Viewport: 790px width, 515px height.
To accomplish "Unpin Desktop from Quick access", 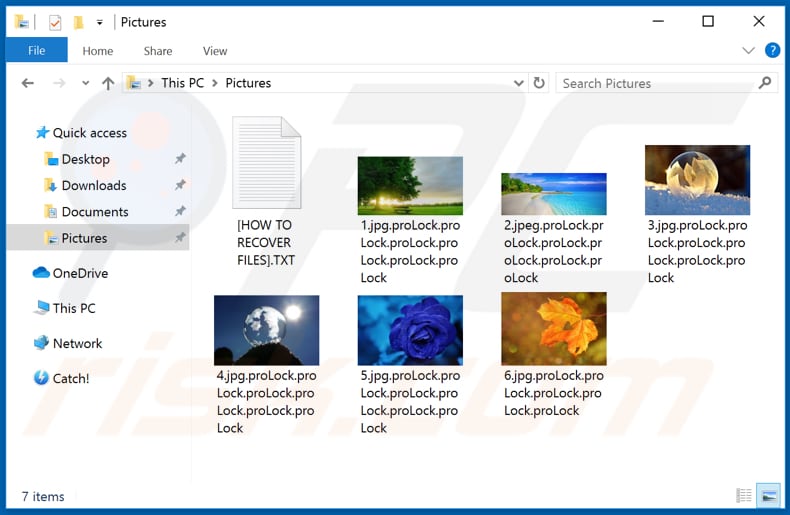I will [x=180, y=159].
